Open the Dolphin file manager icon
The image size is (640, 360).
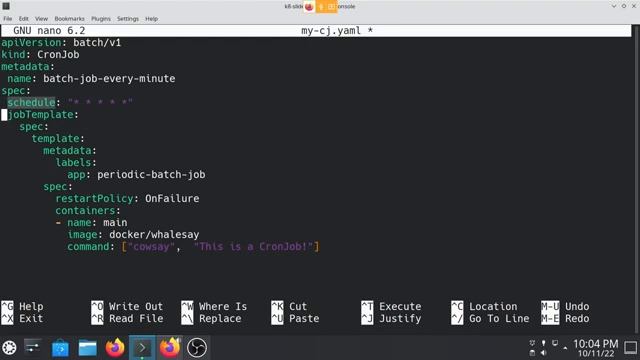coord(87,348)
